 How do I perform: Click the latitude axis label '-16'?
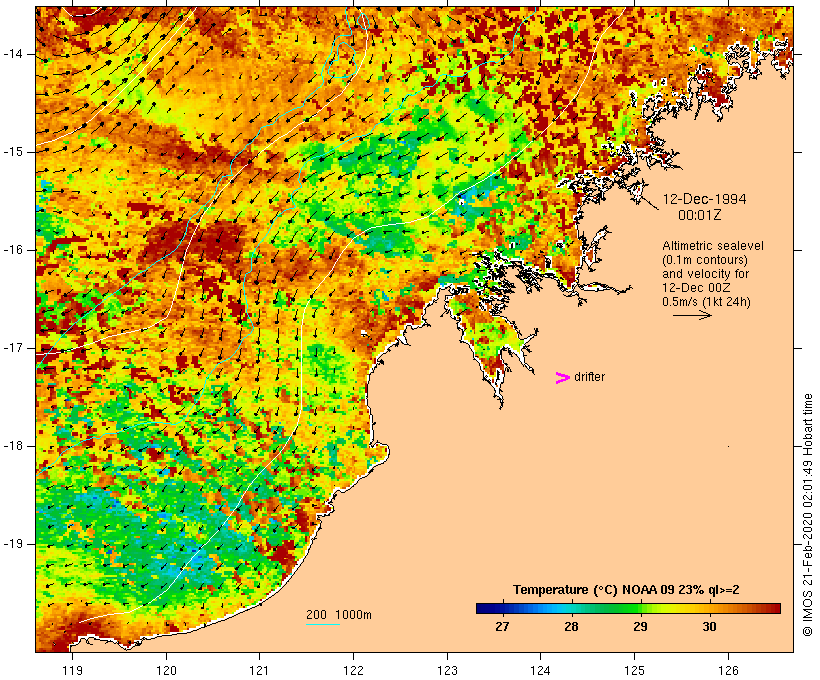click(13, 250)
